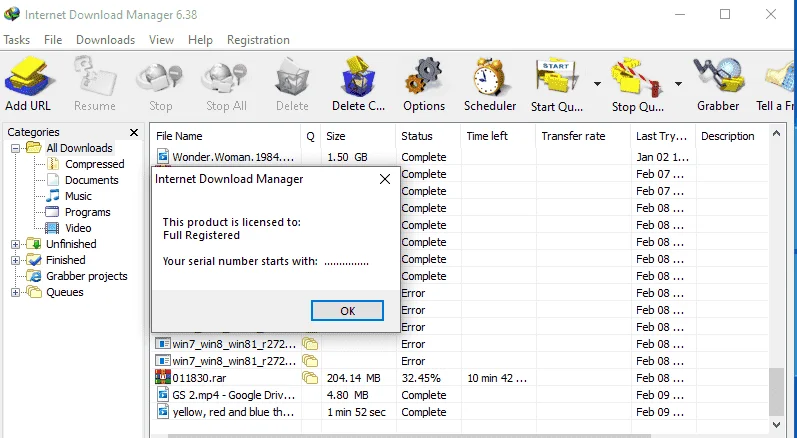Select the All Downloads folder
797x438 pixels.
[79, 148]
